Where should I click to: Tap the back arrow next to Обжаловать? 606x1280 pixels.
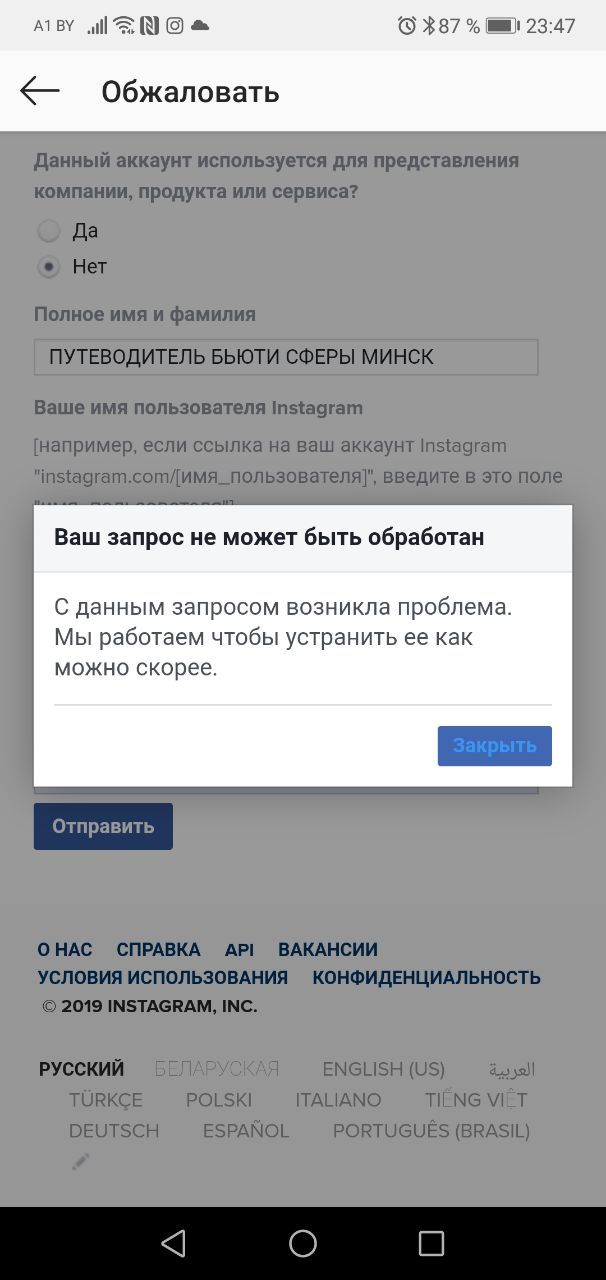tap(40, 91)
